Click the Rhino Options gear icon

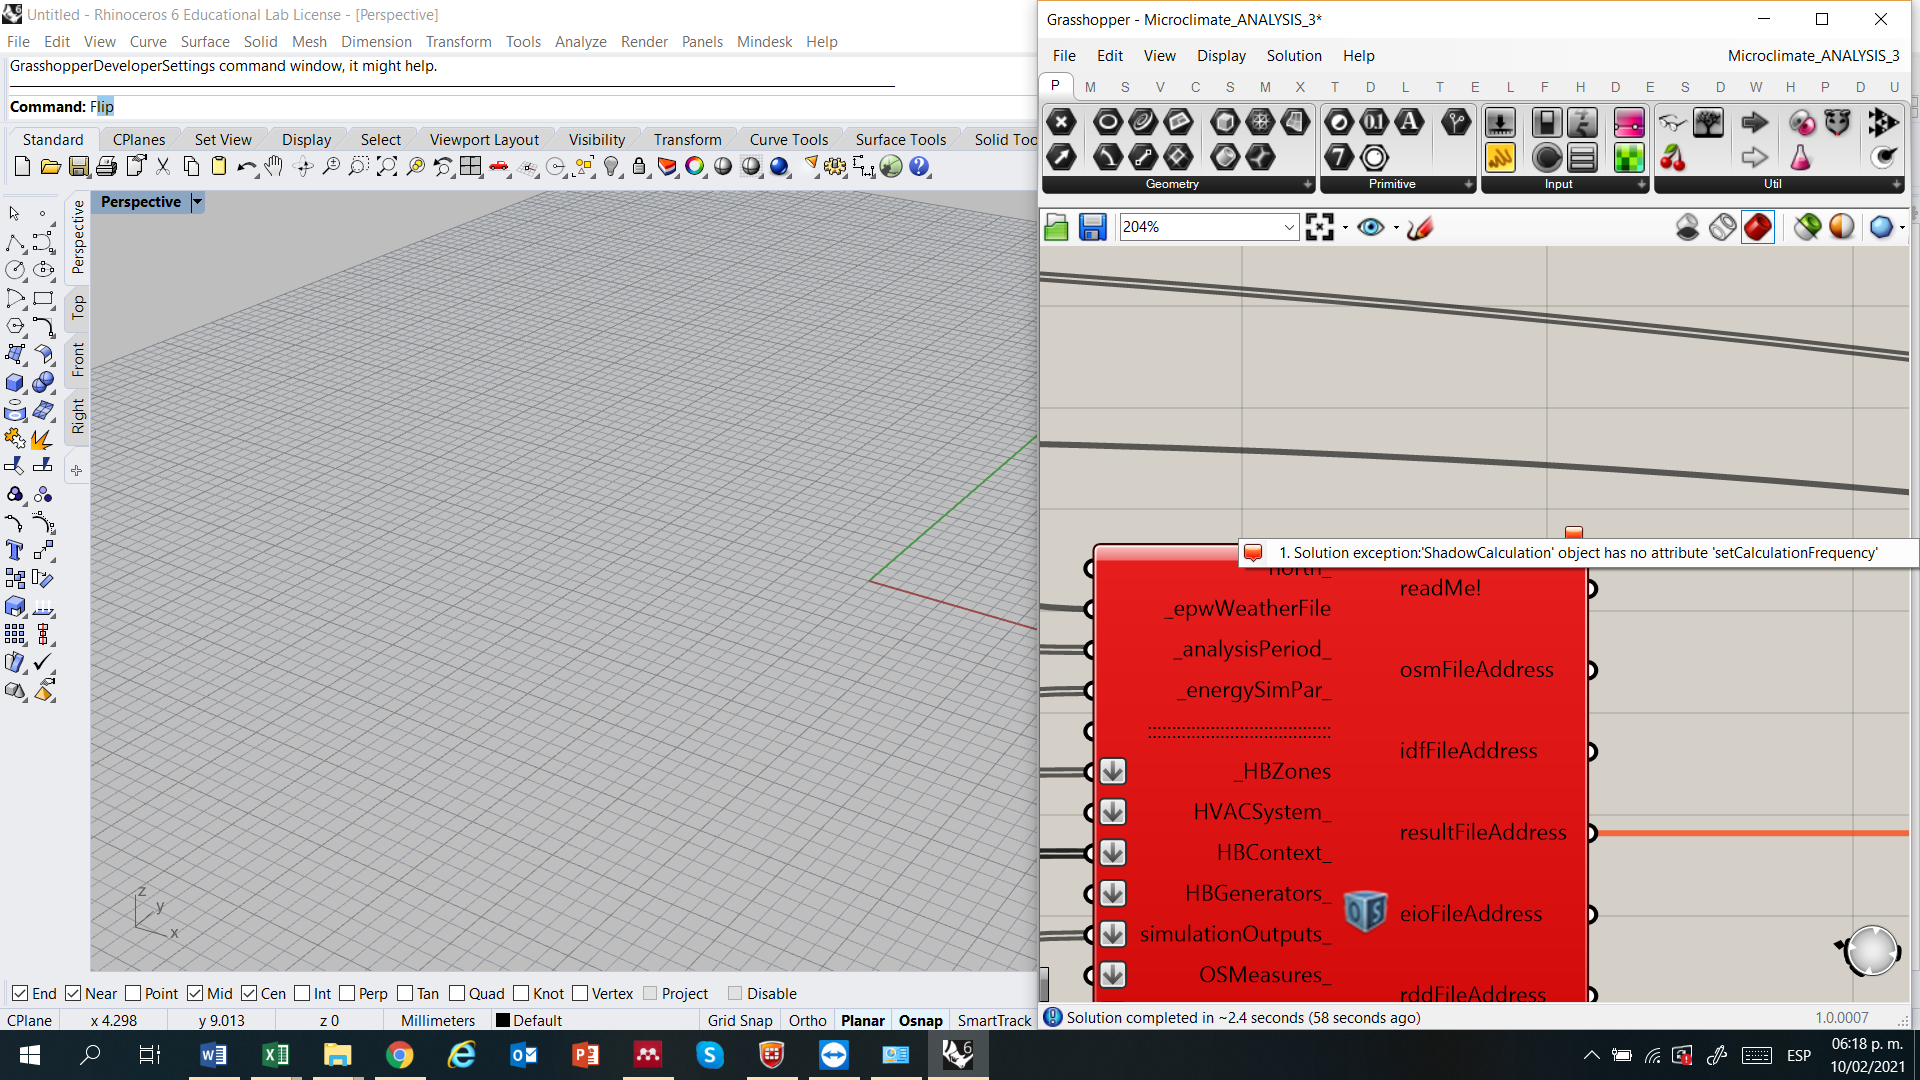[835, 167]
